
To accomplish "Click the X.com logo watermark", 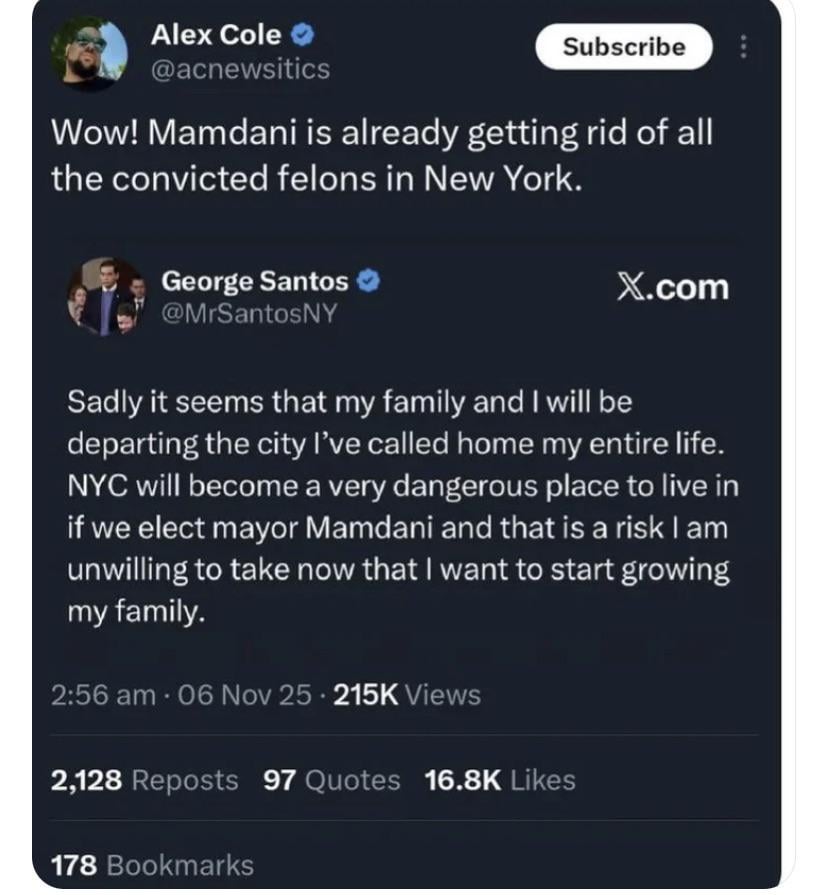I will click(671, 288).
